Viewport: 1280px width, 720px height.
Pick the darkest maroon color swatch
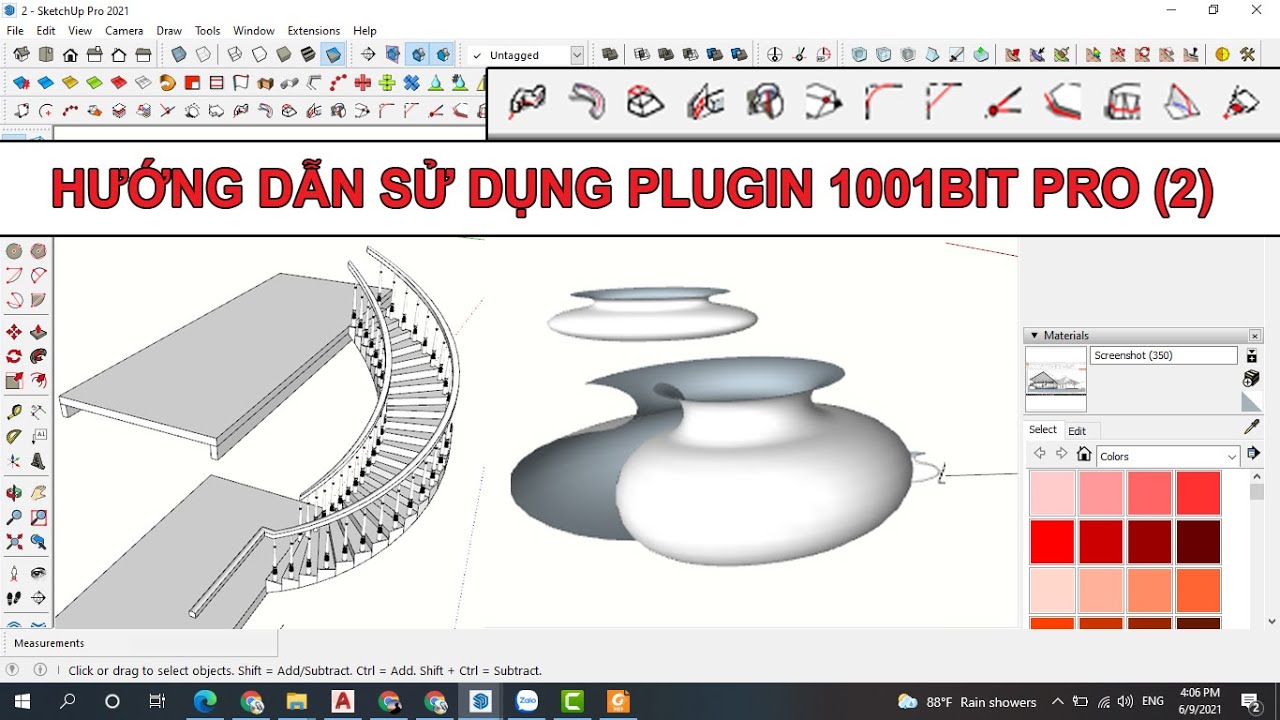click(1198, 542)
